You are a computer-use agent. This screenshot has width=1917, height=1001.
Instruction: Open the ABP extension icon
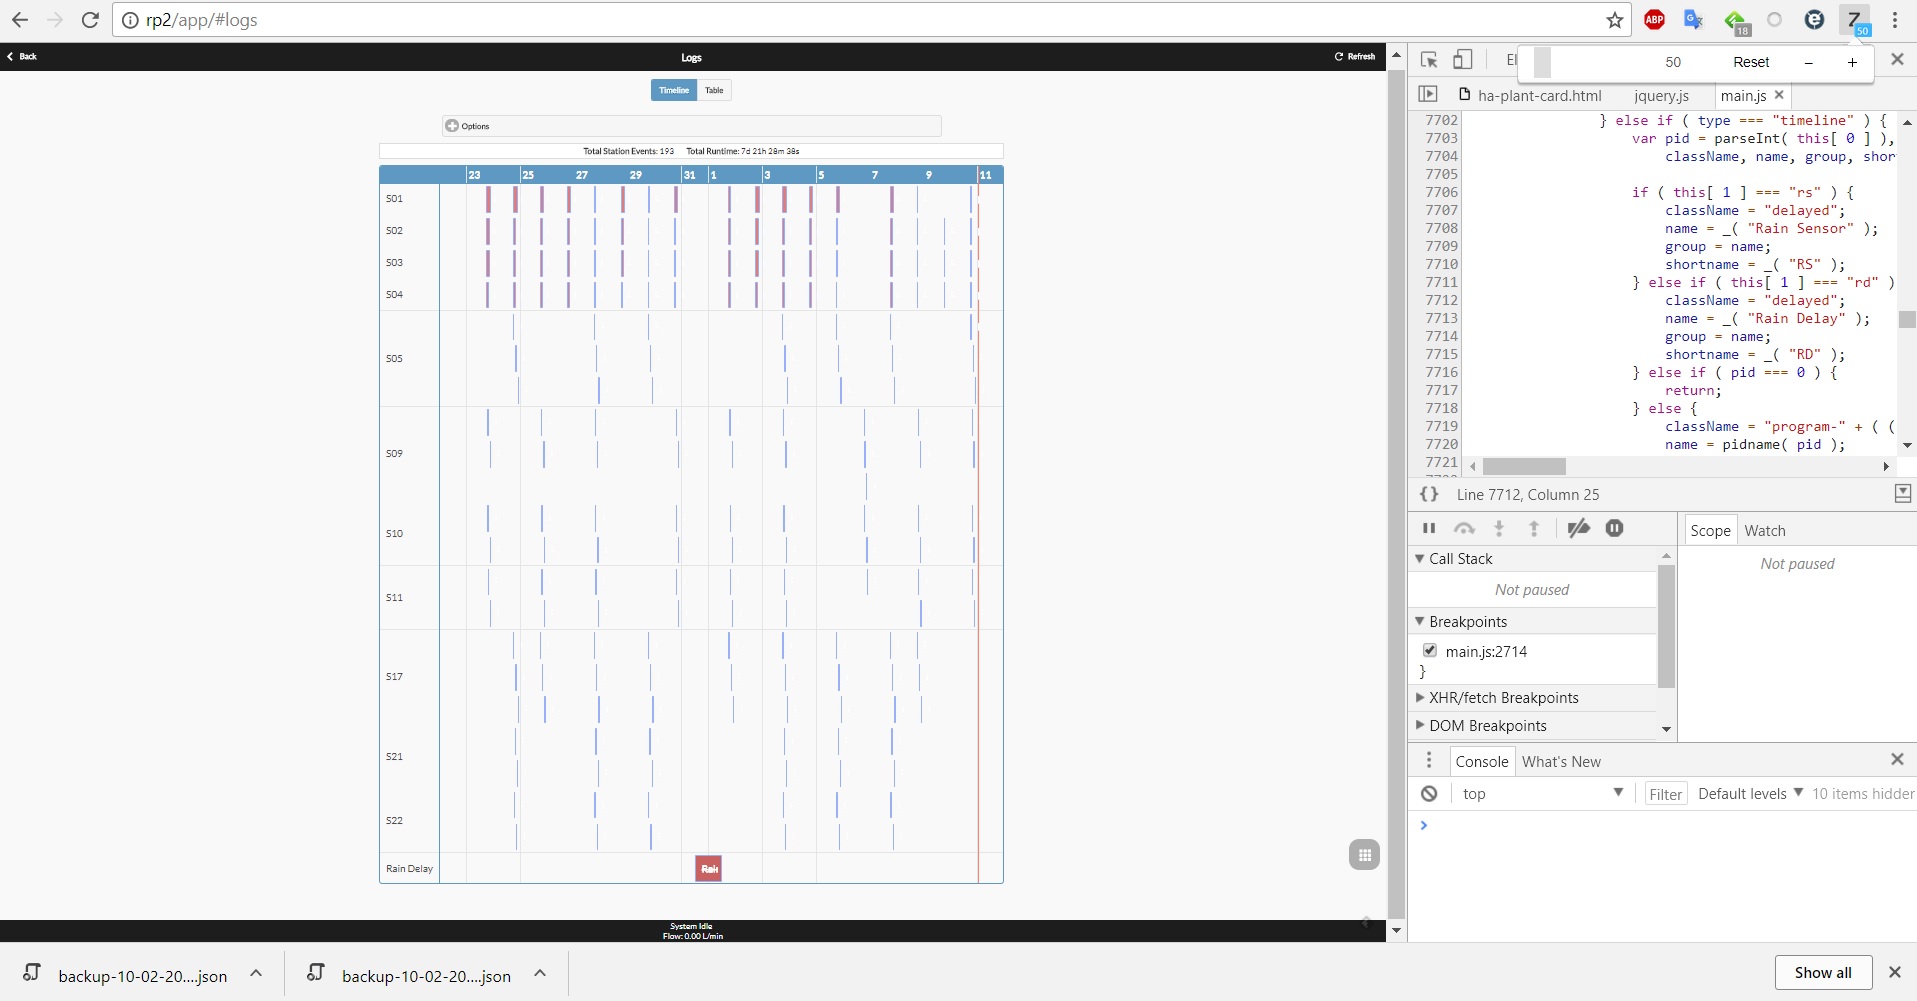click(1654, 19)
